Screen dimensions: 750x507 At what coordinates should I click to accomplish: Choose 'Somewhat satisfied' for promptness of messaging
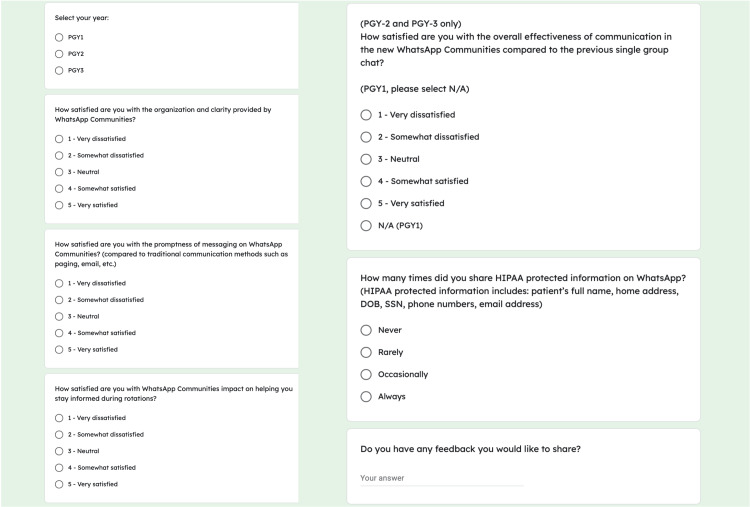[59, 333]
